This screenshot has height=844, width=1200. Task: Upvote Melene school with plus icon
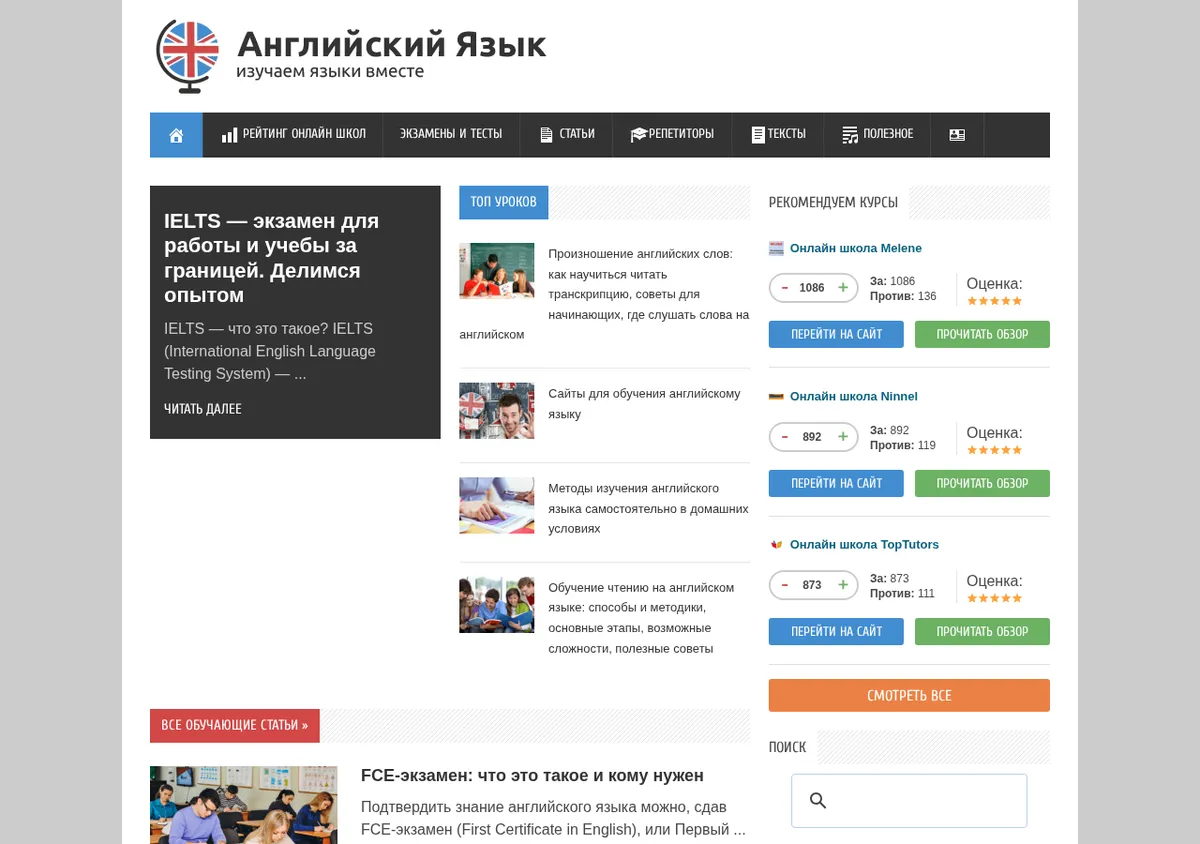click(x=843, y=288)
